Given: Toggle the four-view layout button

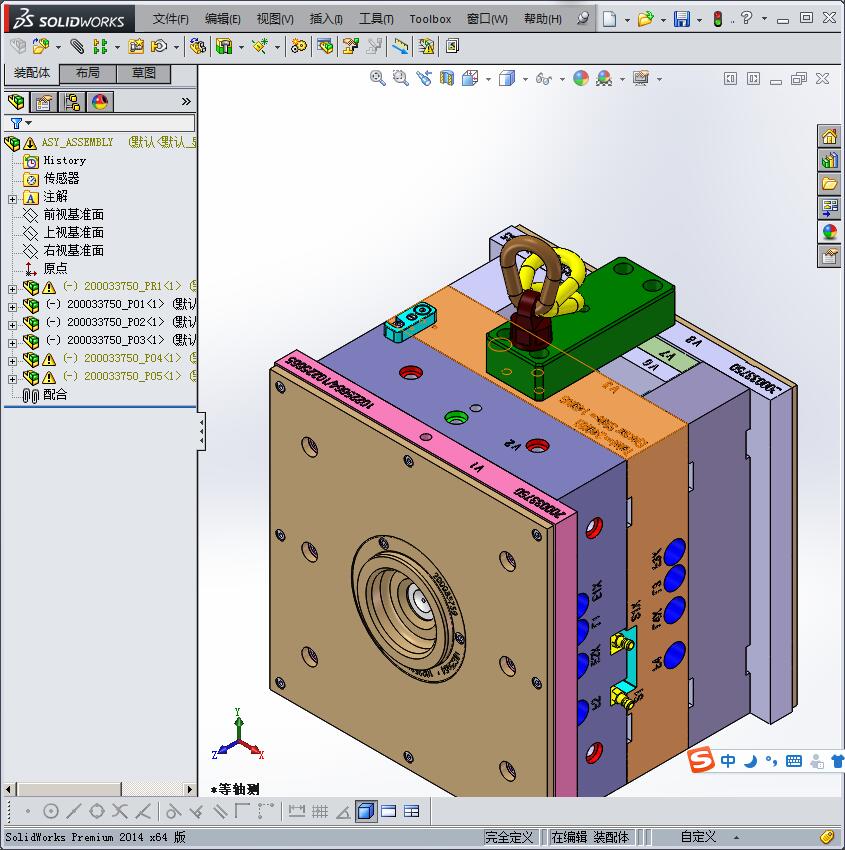Looking at the screenshot, I should pyautogui.click(x=412, y=811).
